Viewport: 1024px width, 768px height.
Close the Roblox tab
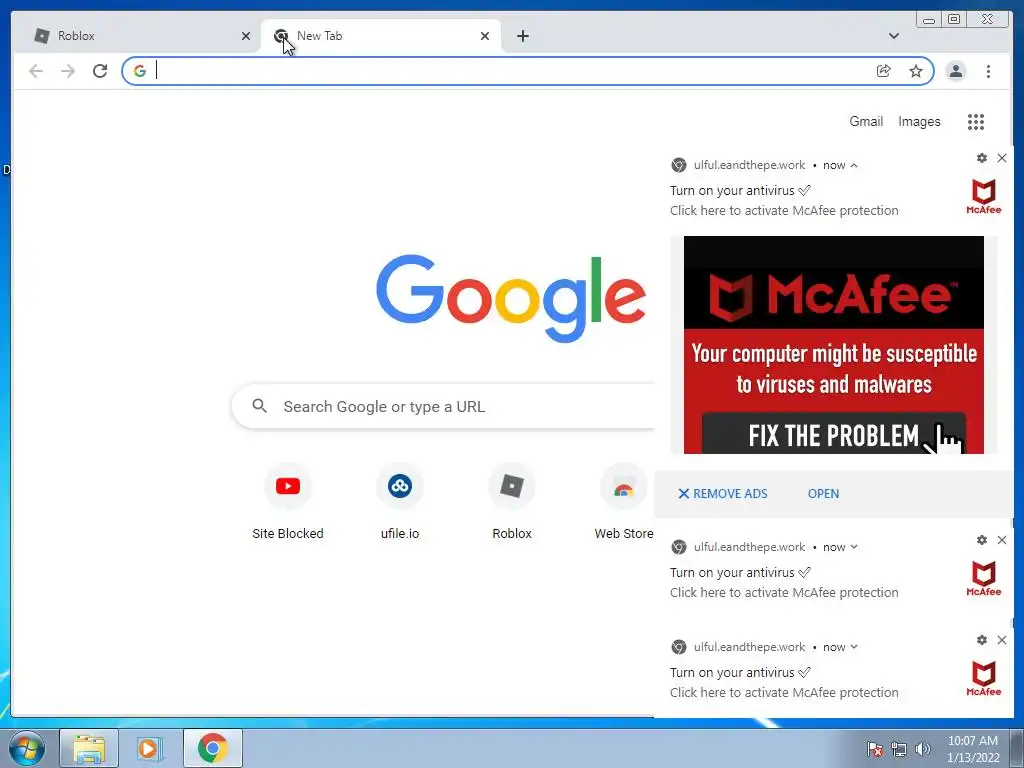(246, 36)
